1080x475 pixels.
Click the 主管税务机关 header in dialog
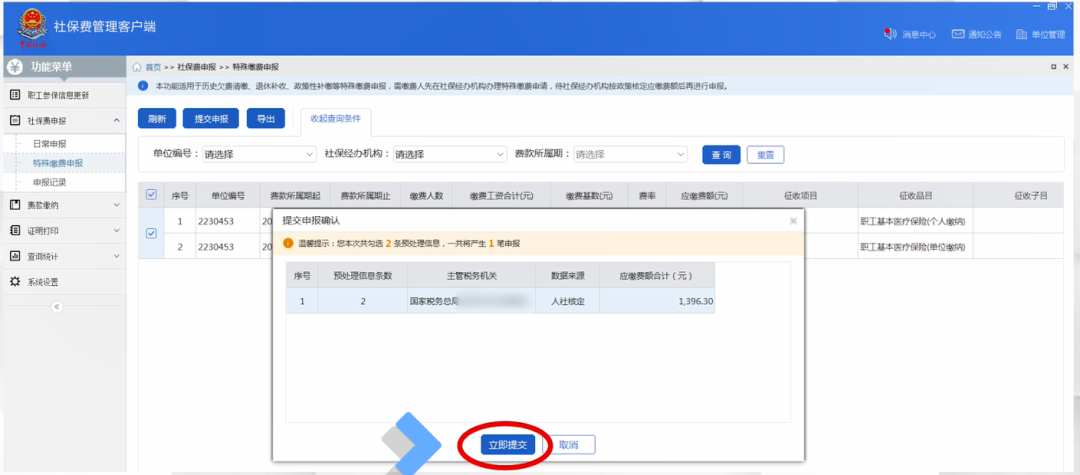click(x=472, y=276)
